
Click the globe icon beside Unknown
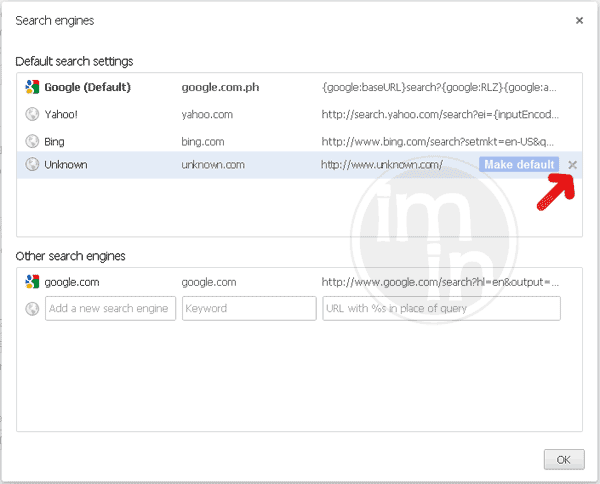point(32,165)
